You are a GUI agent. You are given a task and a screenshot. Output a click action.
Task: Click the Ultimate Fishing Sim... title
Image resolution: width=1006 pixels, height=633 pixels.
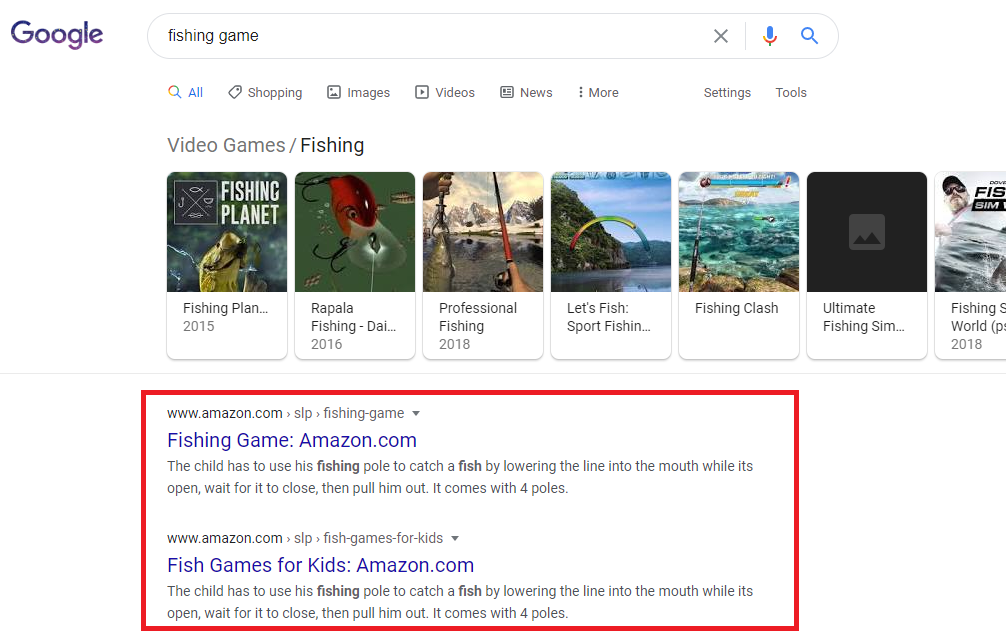pyautogui.click(x=864, y=317)
